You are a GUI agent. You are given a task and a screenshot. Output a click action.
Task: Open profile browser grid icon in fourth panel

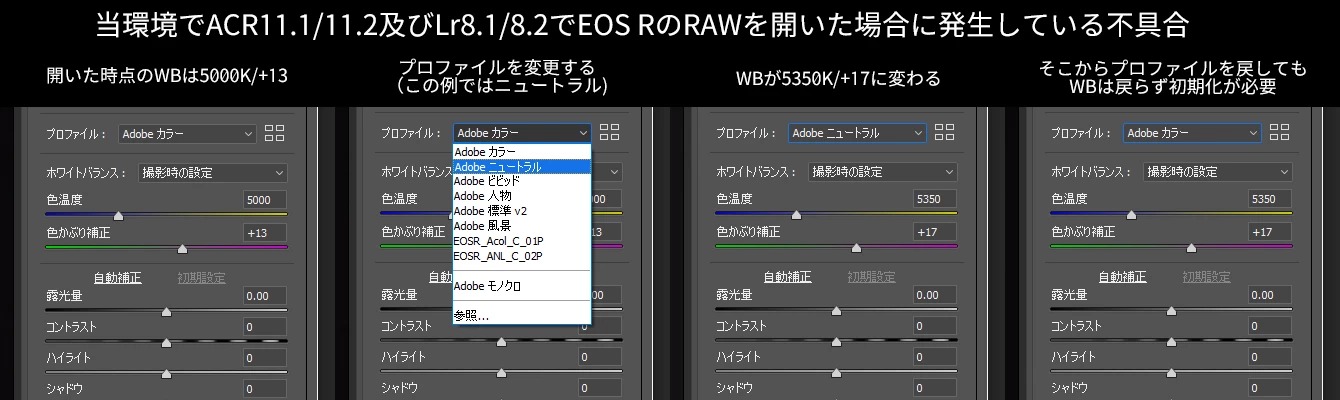point(1280,132)
